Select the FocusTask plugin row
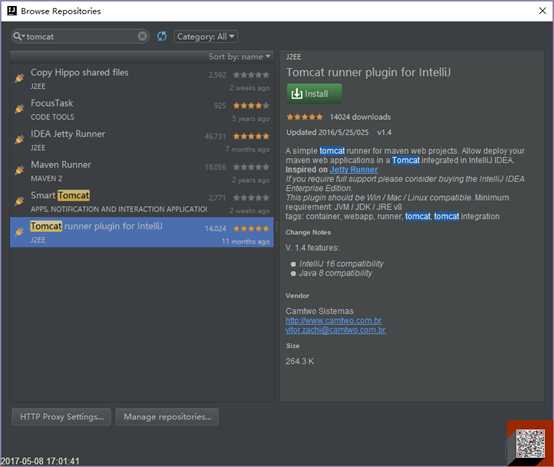This screenshot has height=467, width=554. click(x=141, y=110)
